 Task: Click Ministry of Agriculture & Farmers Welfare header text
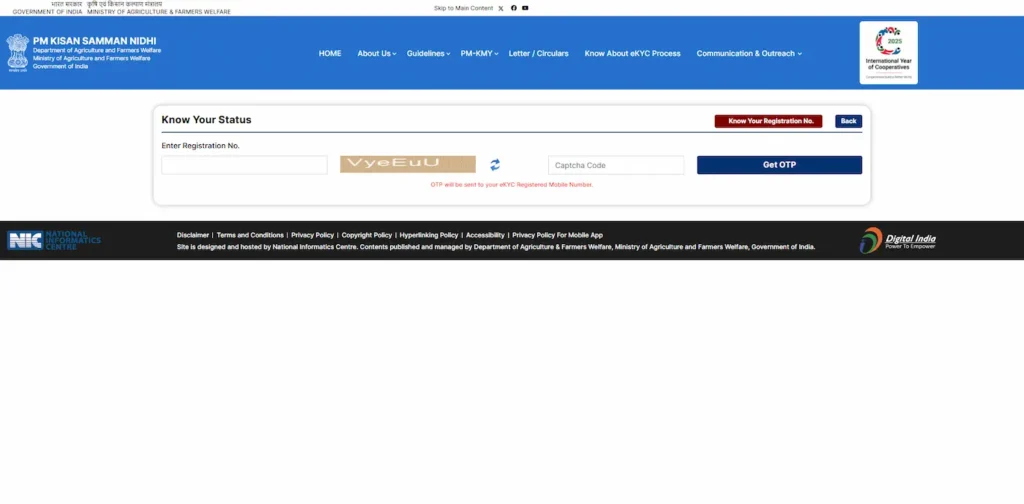pos(159,12)
